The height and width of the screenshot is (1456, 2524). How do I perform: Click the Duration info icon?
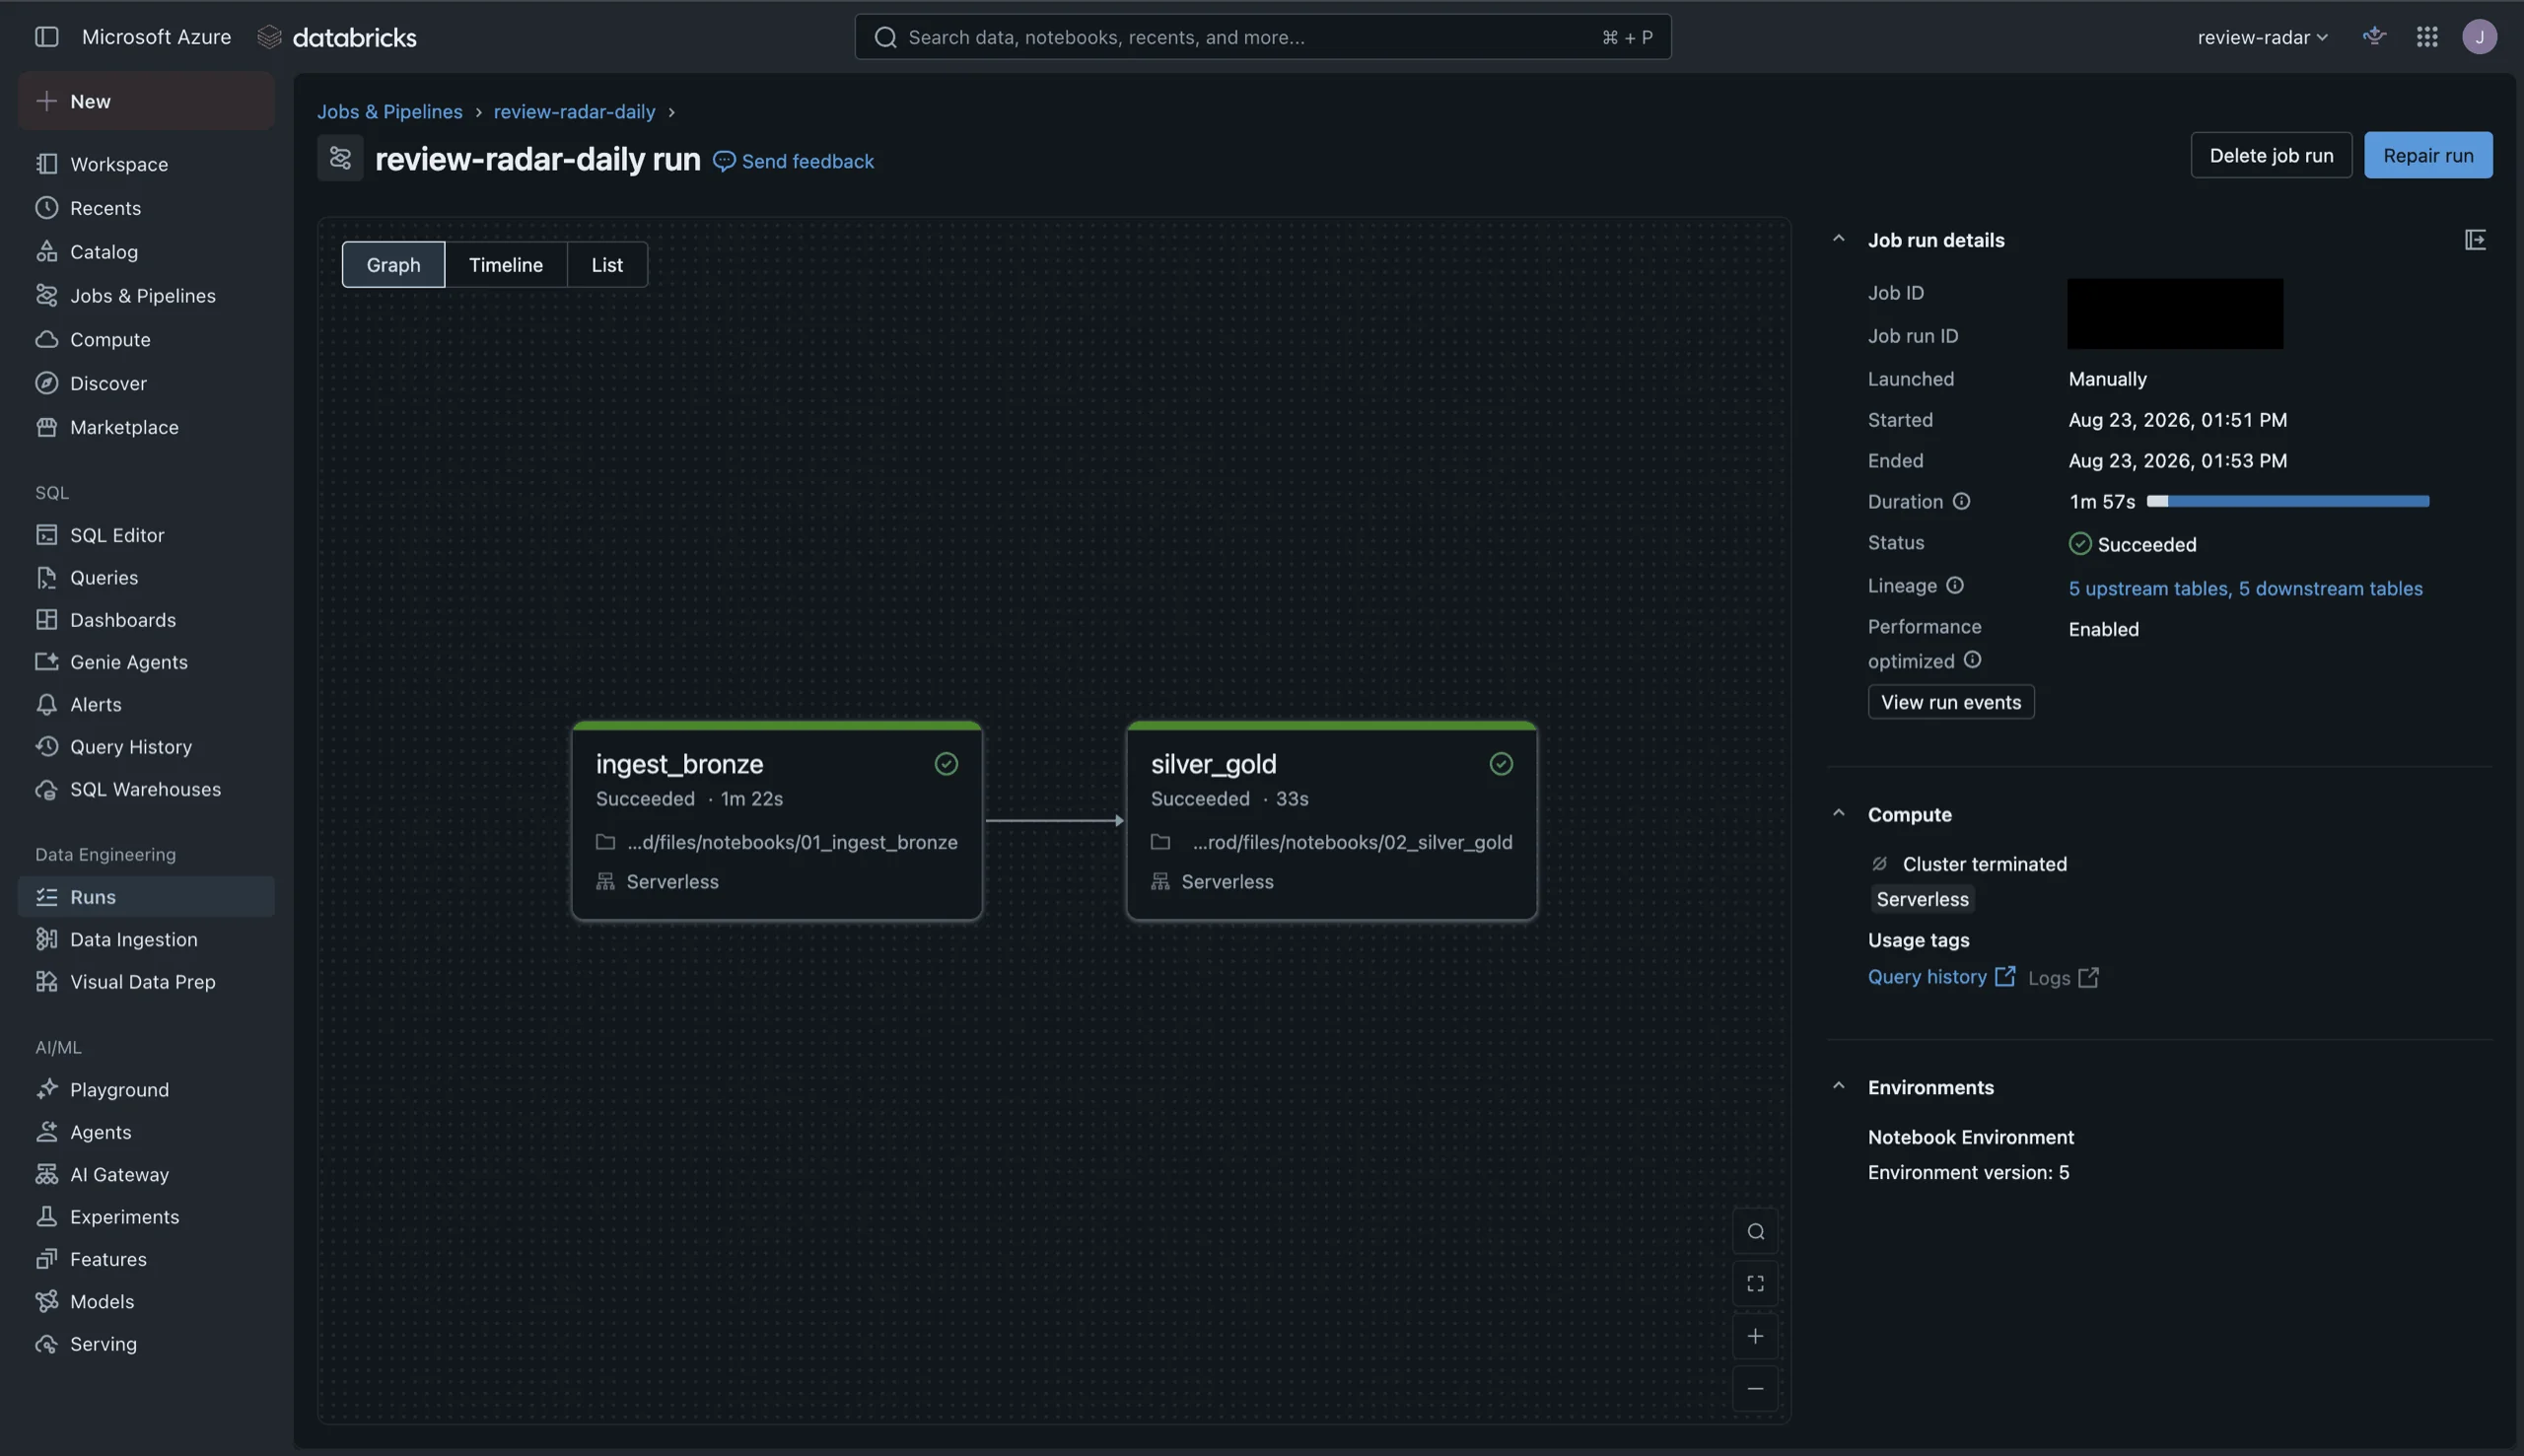(x=1961, y=501)
